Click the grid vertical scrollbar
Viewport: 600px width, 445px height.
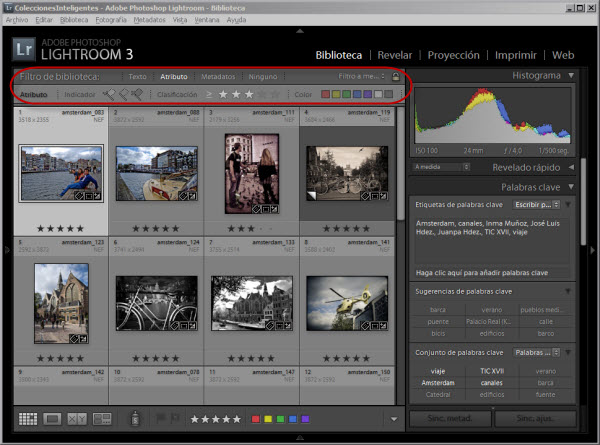click(x=400, y=164)
